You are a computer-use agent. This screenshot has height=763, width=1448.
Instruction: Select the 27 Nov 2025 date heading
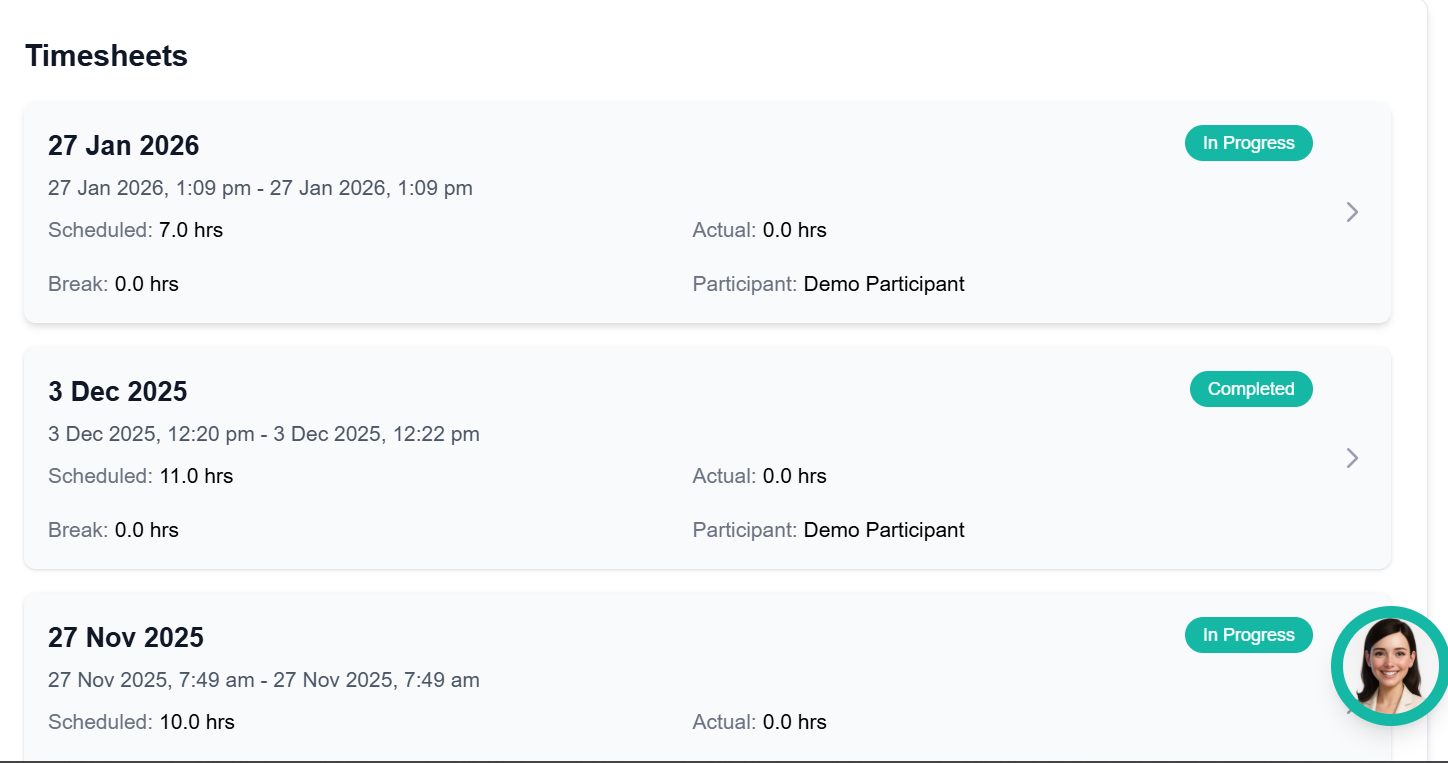coord(126,637)
